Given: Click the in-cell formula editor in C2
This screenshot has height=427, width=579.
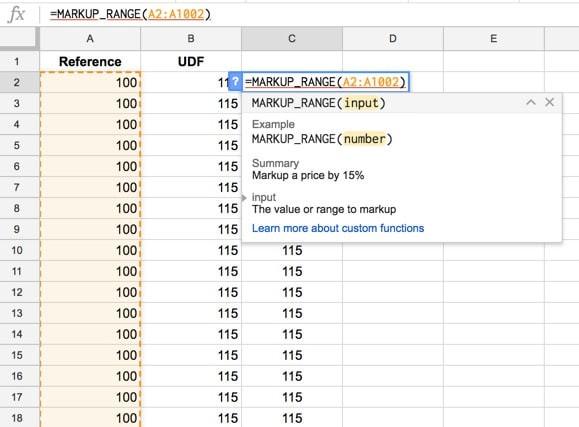Looking at the screenshot, I should [325, 82].
